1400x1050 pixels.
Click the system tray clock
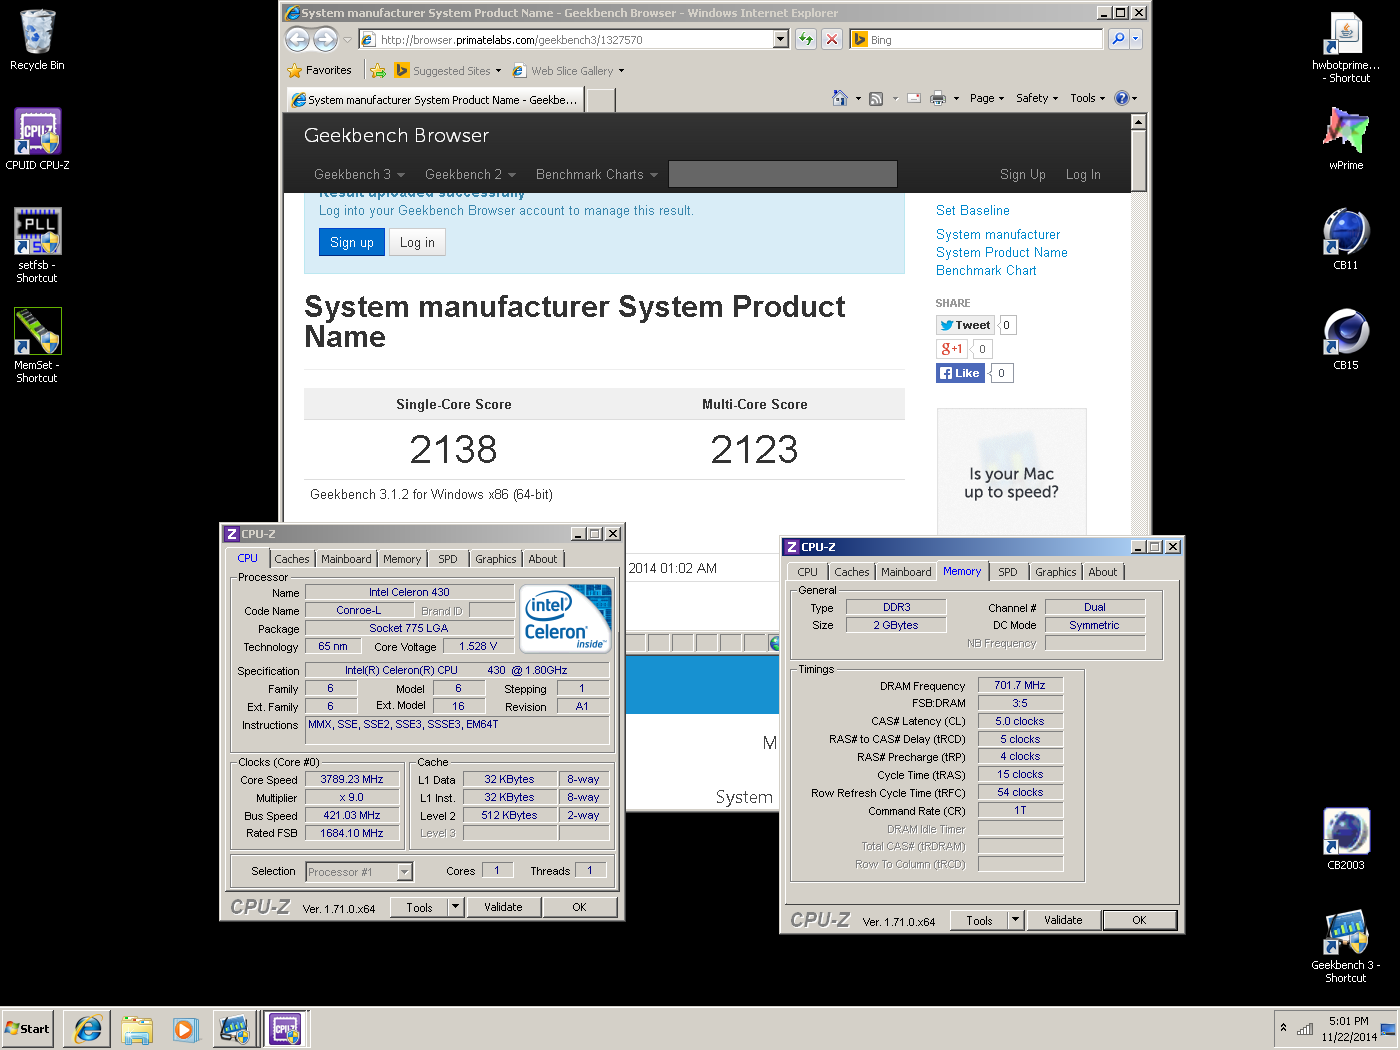coord(1349,1028)
